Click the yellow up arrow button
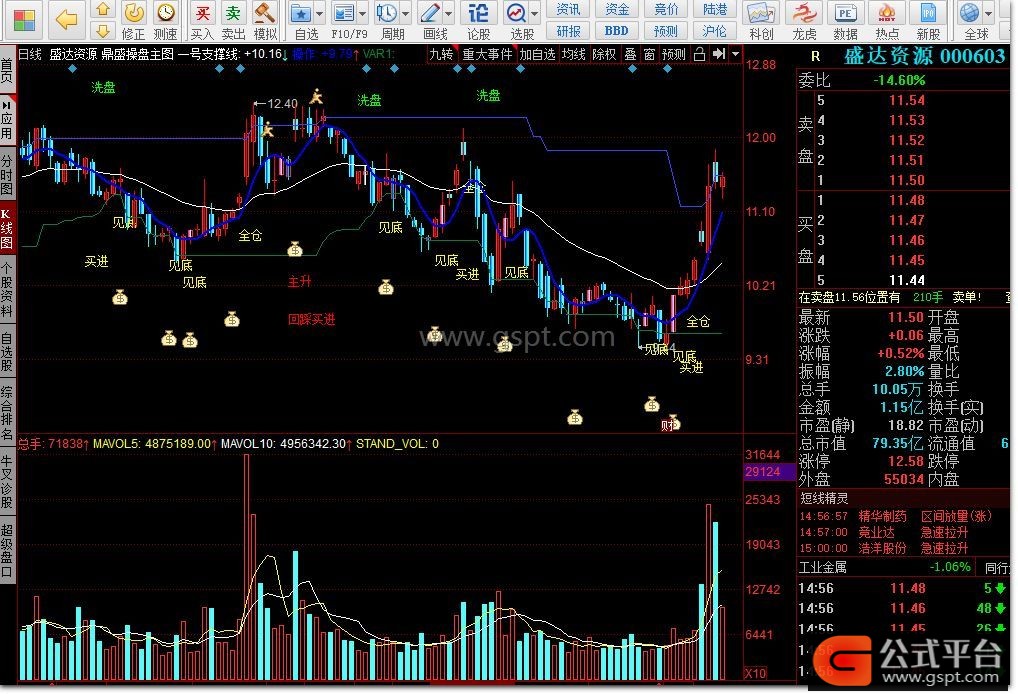This screenshot has height=694, width=1018. [102, 9]
